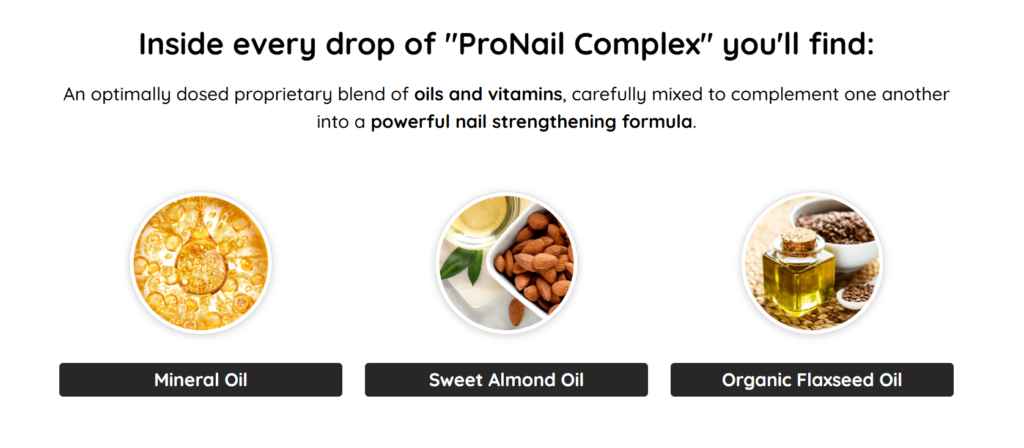Image resolution: width=1024 pixels, height=448 pixels.
Task: Click the Organic Flaxseed Oil circular image
Action: click(x=811, y=262)
